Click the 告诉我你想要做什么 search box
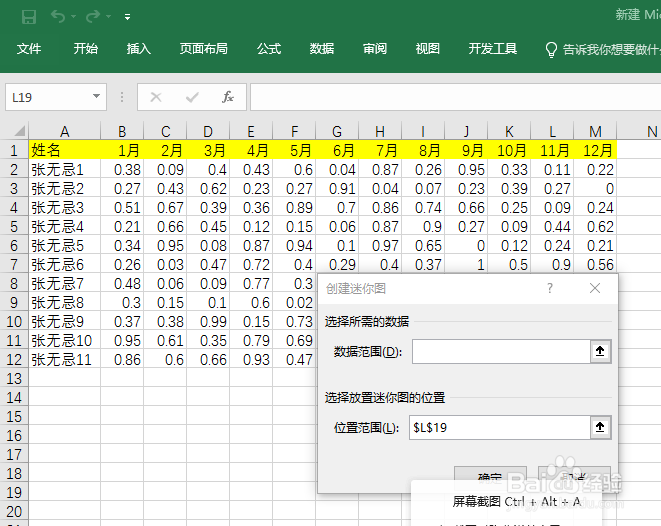Screen dimensions: 661x526 pos(611,50)
